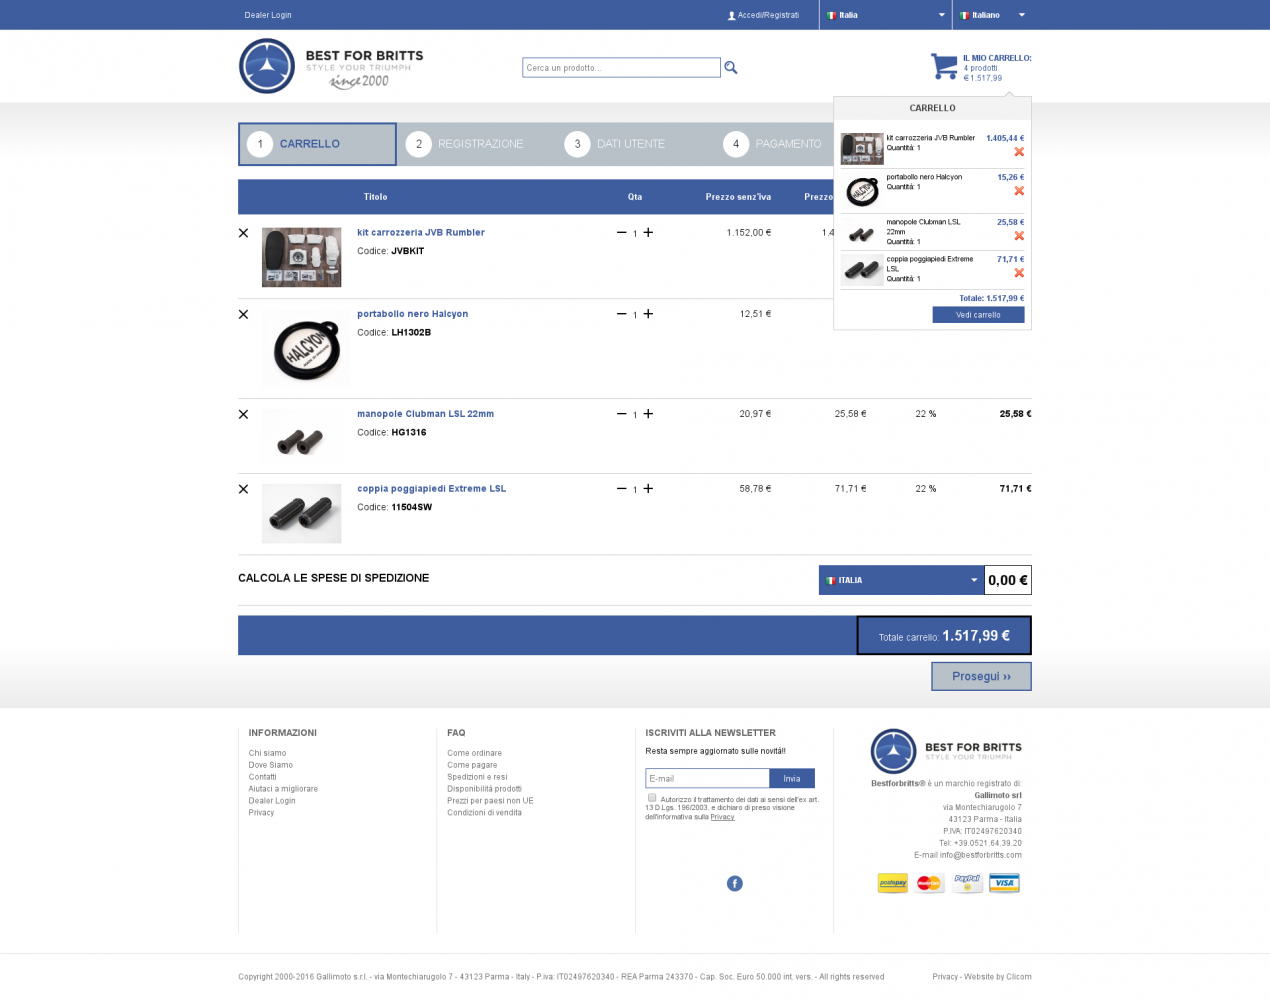Delete kit carrozzeria from mini cart popup
Viewport: 1270px width, 1000px height.
pos(1019,152)
